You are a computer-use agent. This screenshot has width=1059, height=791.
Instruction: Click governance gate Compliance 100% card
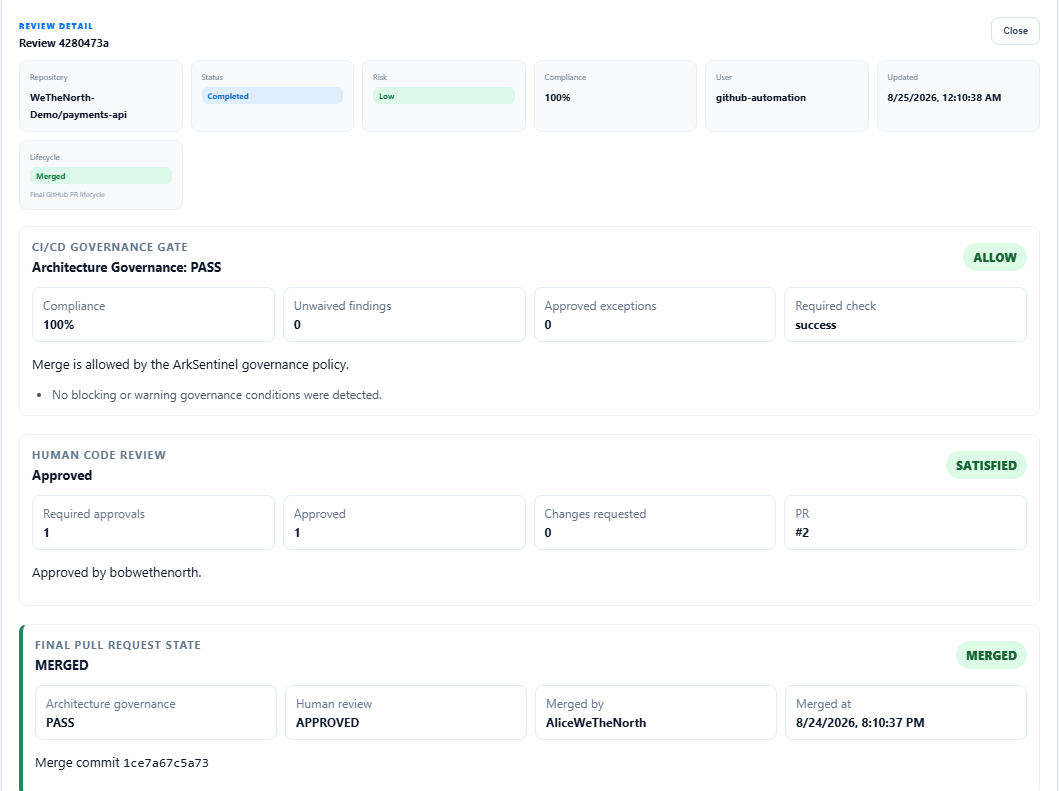click(153, 315)
